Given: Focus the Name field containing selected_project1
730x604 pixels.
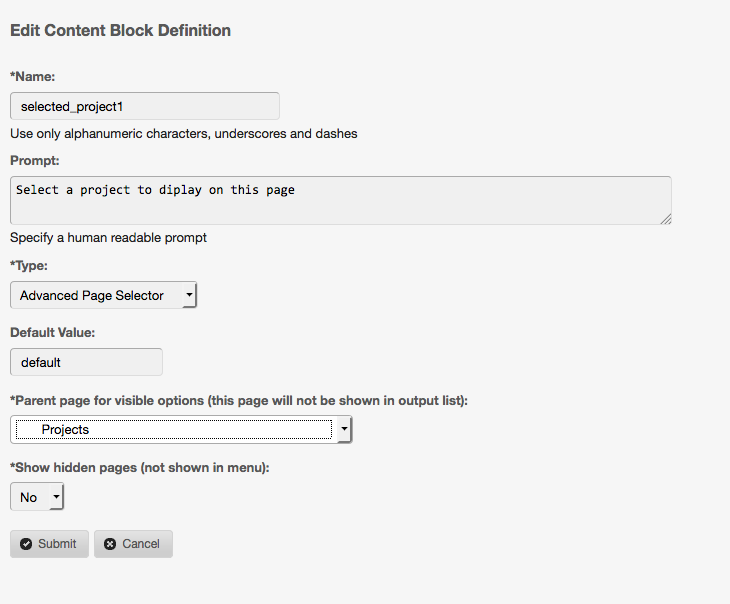Looking at the screenshot, I should point(144,106).
